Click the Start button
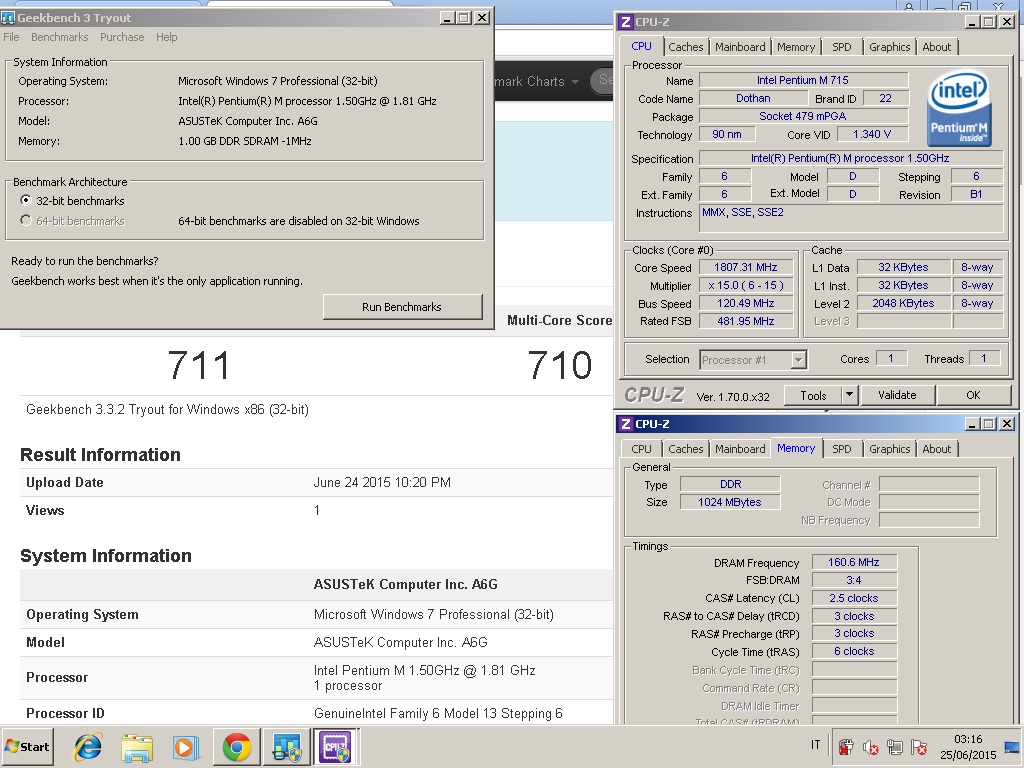Screen dimensions: 1024x768 point(27,746)
